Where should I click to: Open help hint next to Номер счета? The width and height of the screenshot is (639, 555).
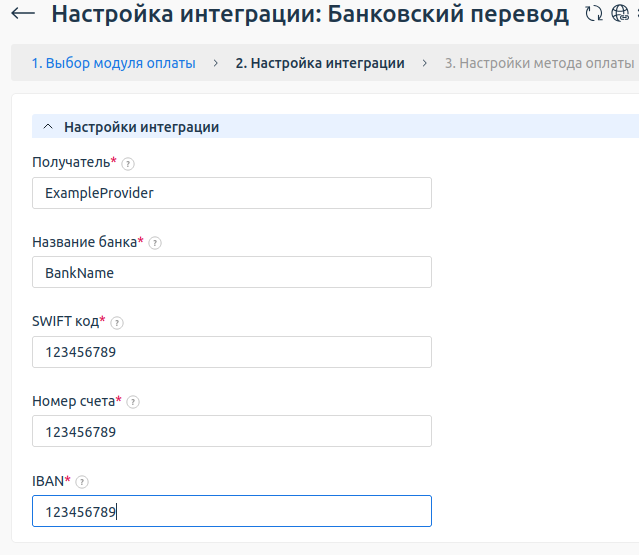[x=133, y=402]
